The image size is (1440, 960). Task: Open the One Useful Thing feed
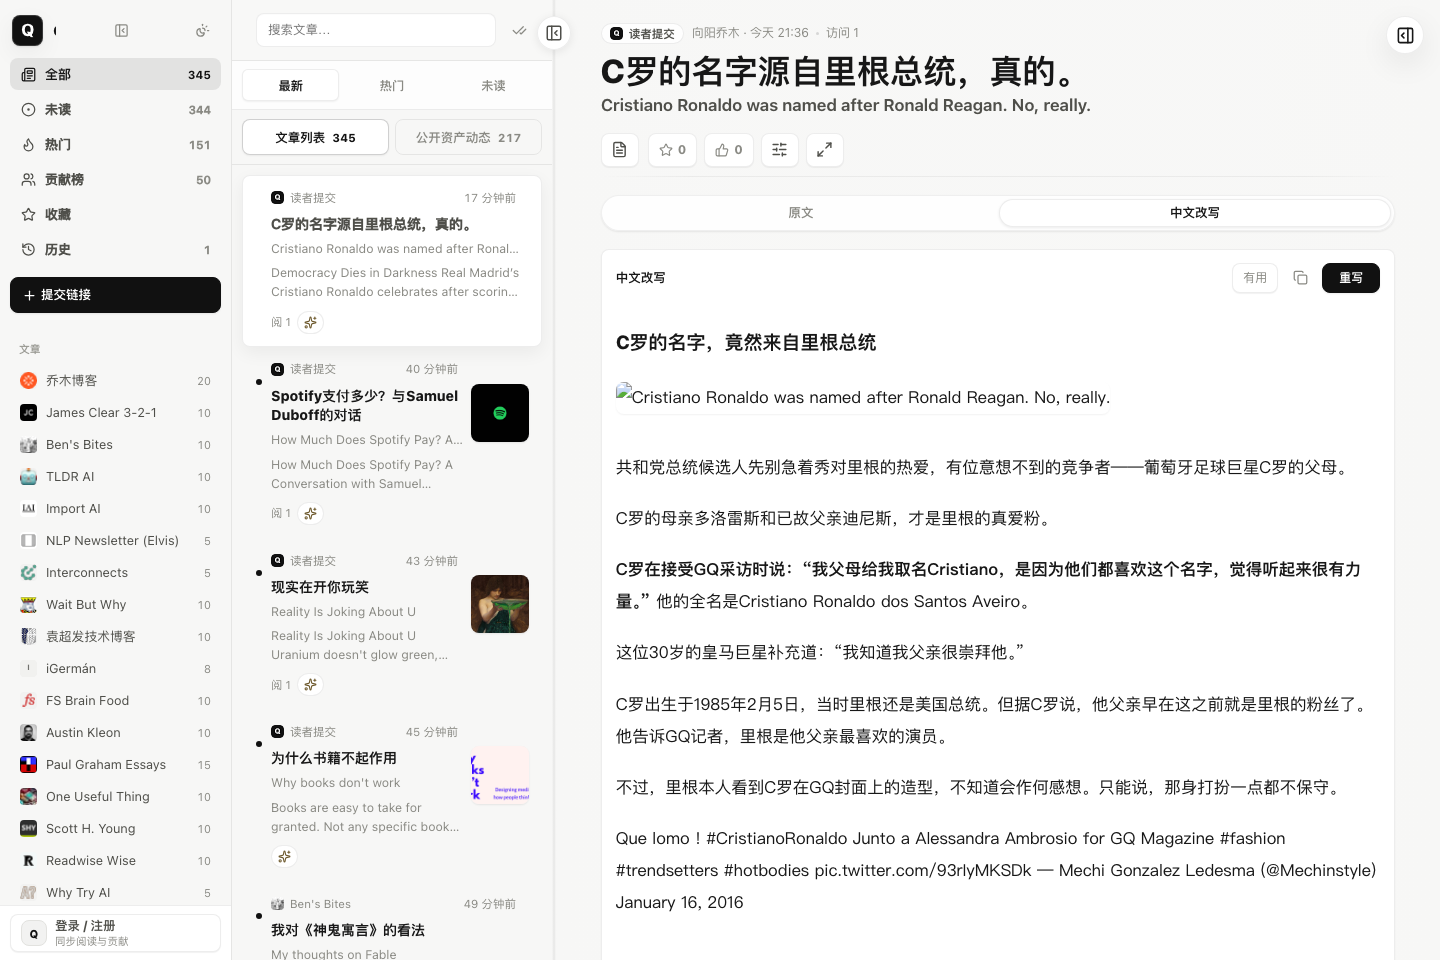pos(115,797)
